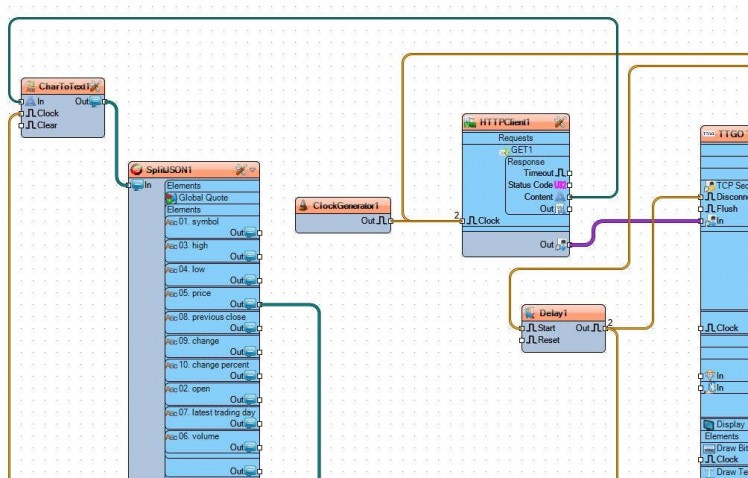Click Out pin of 08. previous close
This screenshot has width=748, height=478.
260,328
